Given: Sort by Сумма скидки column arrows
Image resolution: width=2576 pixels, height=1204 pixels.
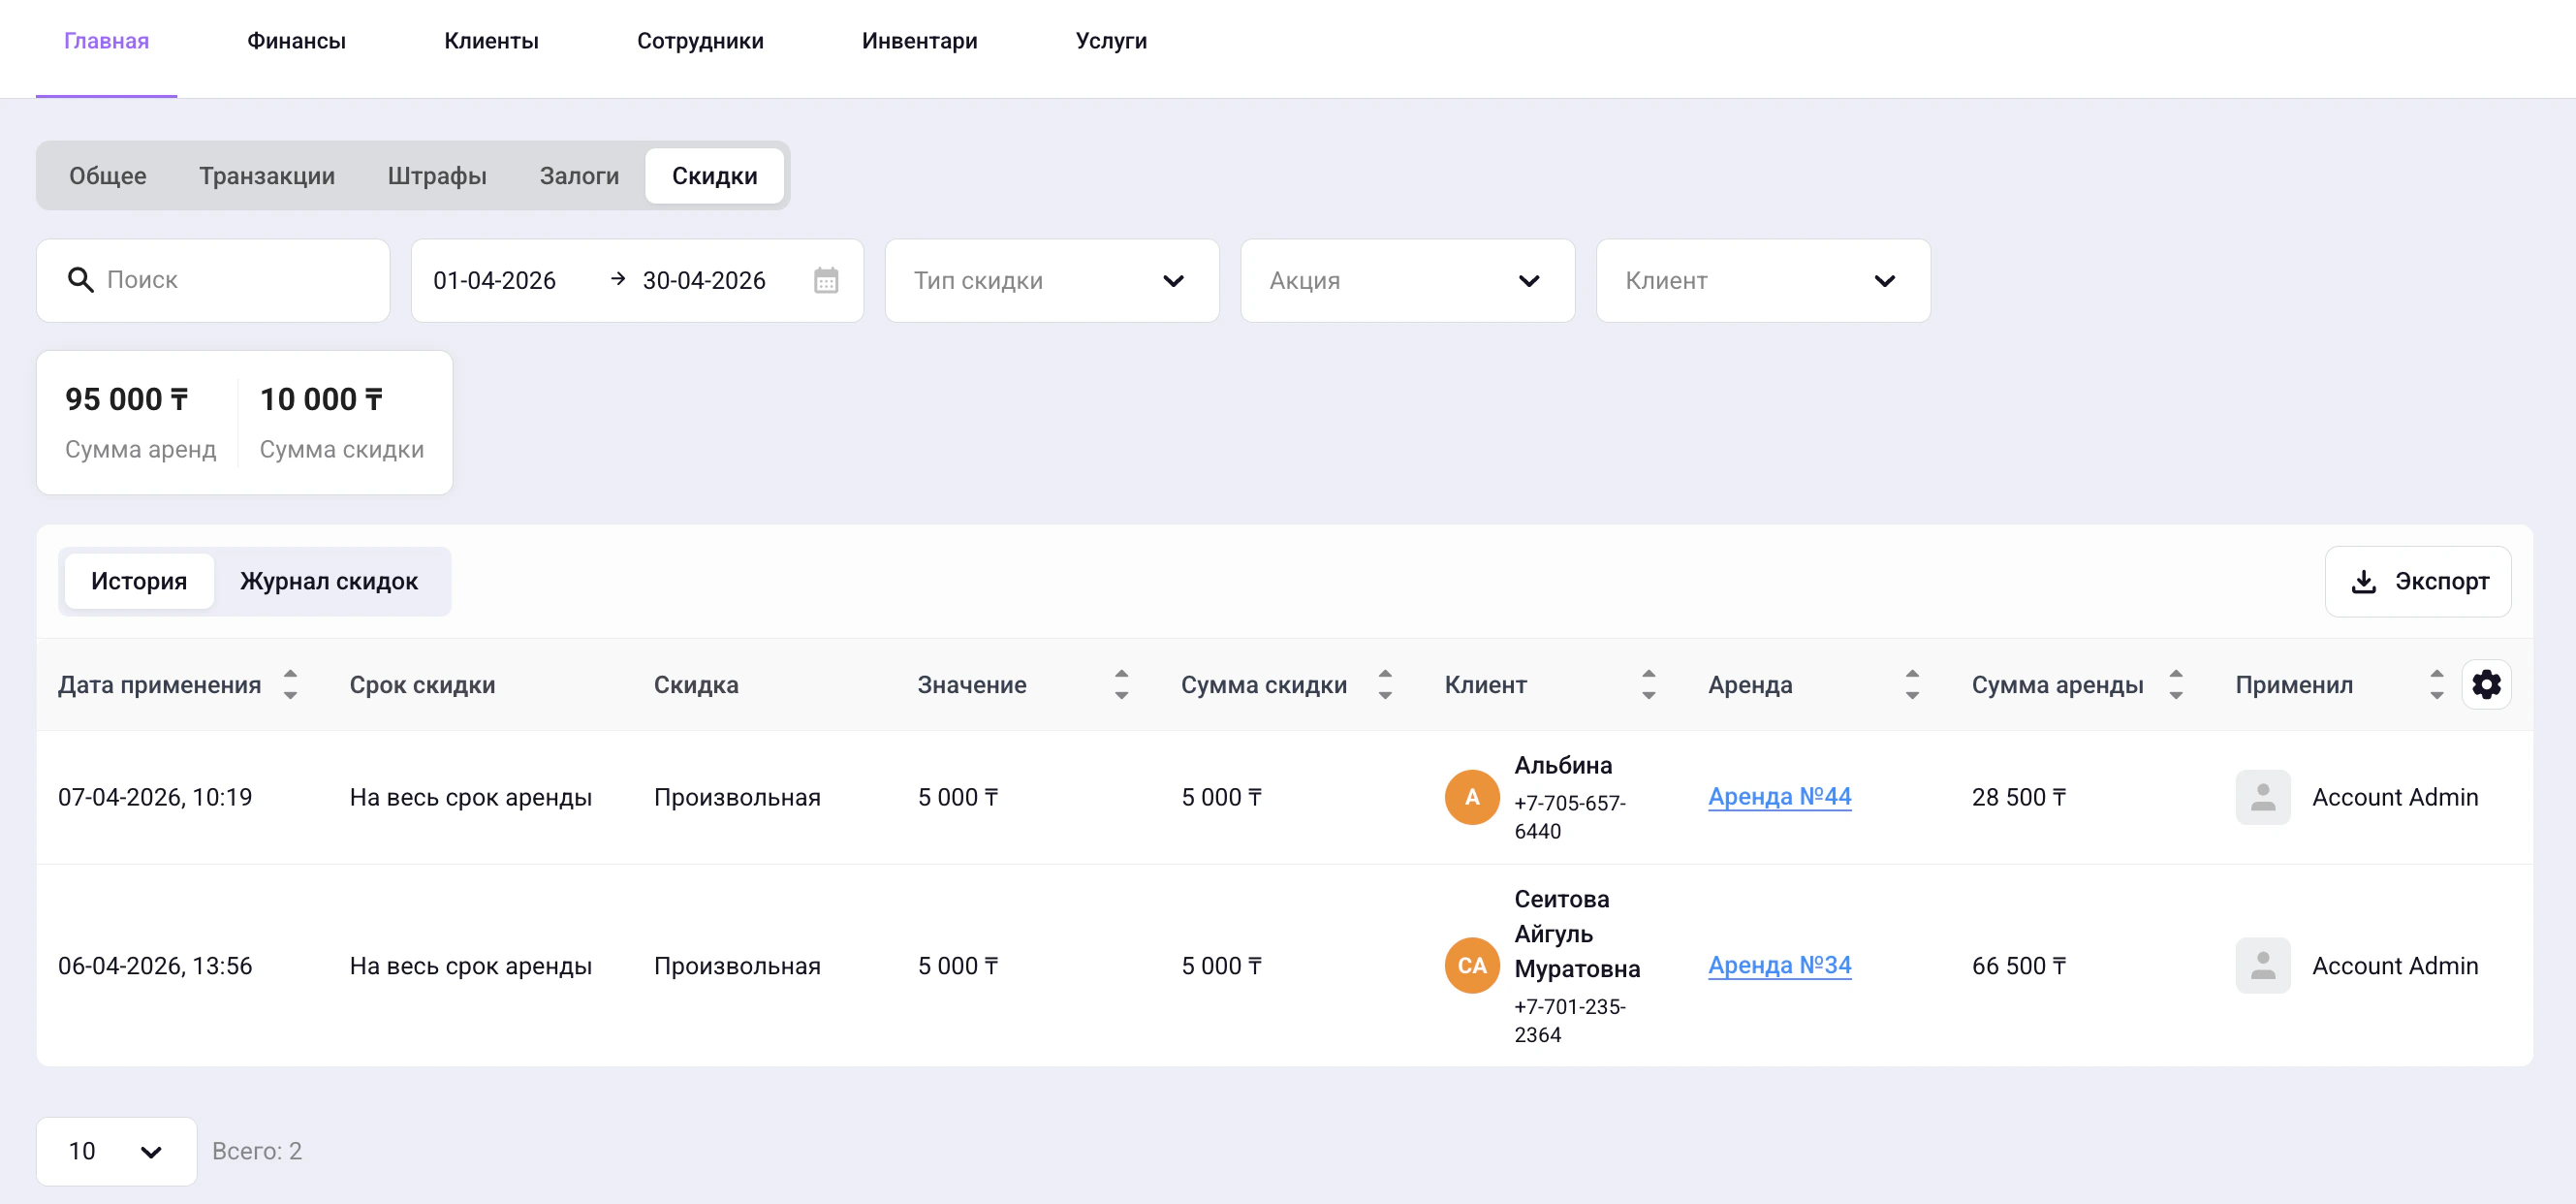Looking at the screenshot, I should pyautogui.click(x=1384, y=685).
